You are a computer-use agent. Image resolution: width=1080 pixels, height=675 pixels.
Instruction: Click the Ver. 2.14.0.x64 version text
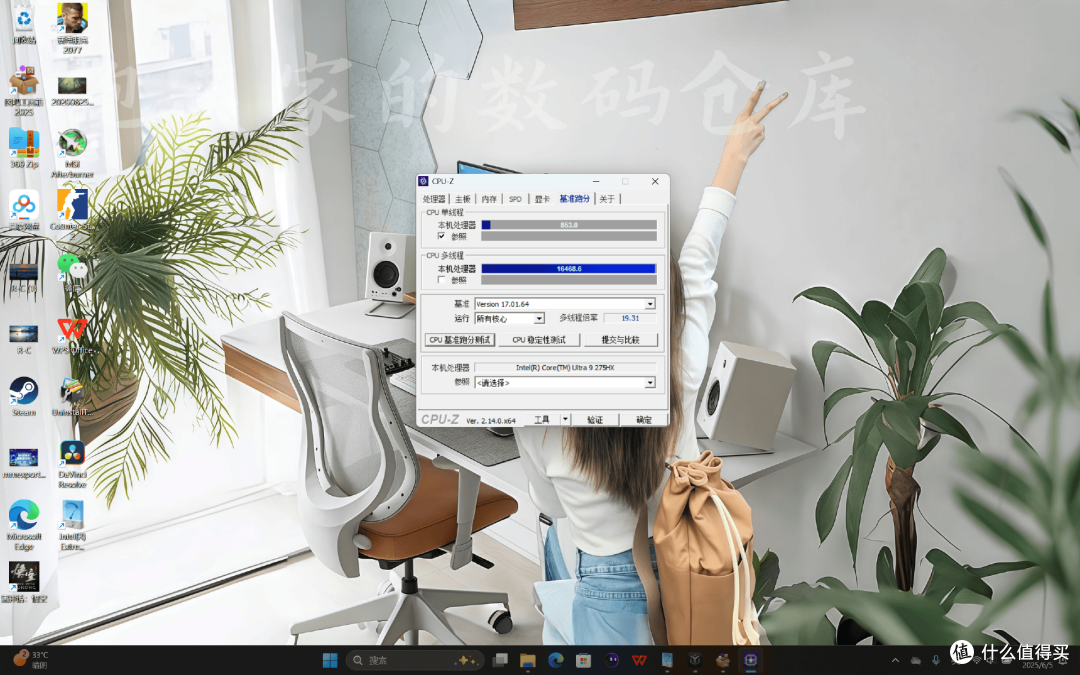[x=491, y=420]
